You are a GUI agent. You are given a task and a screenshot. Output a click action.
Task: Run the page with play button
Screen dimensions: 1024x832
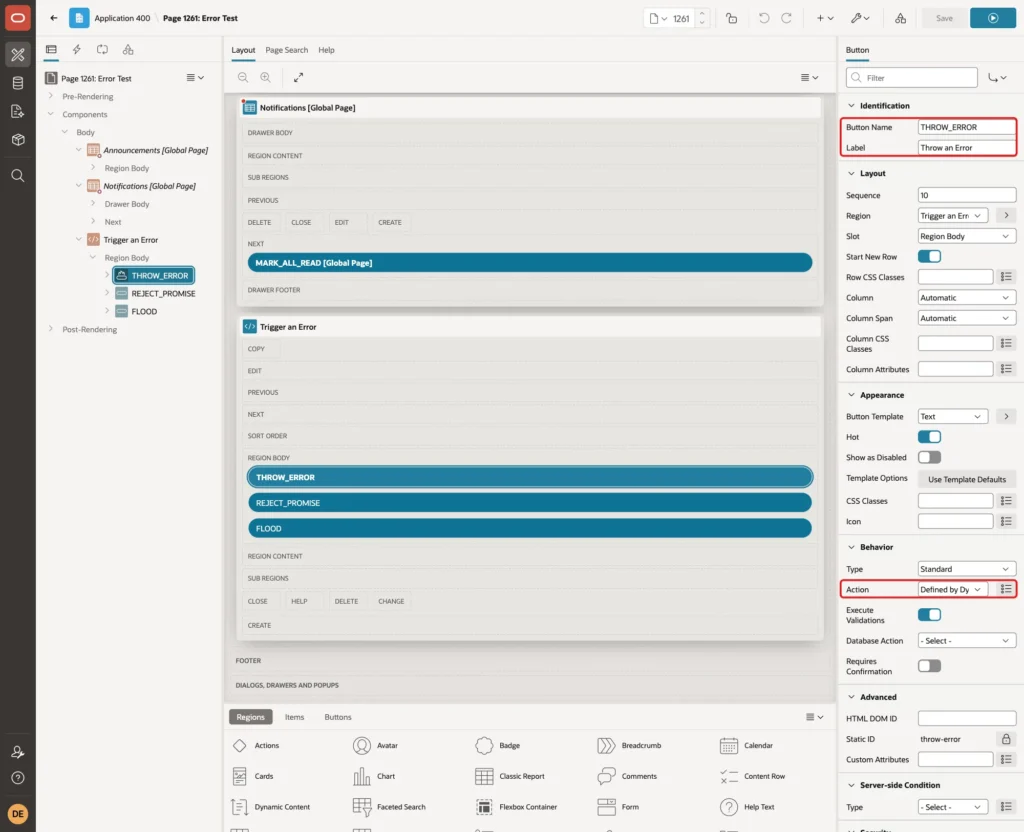pyautogui.click(x=993, y=18)
